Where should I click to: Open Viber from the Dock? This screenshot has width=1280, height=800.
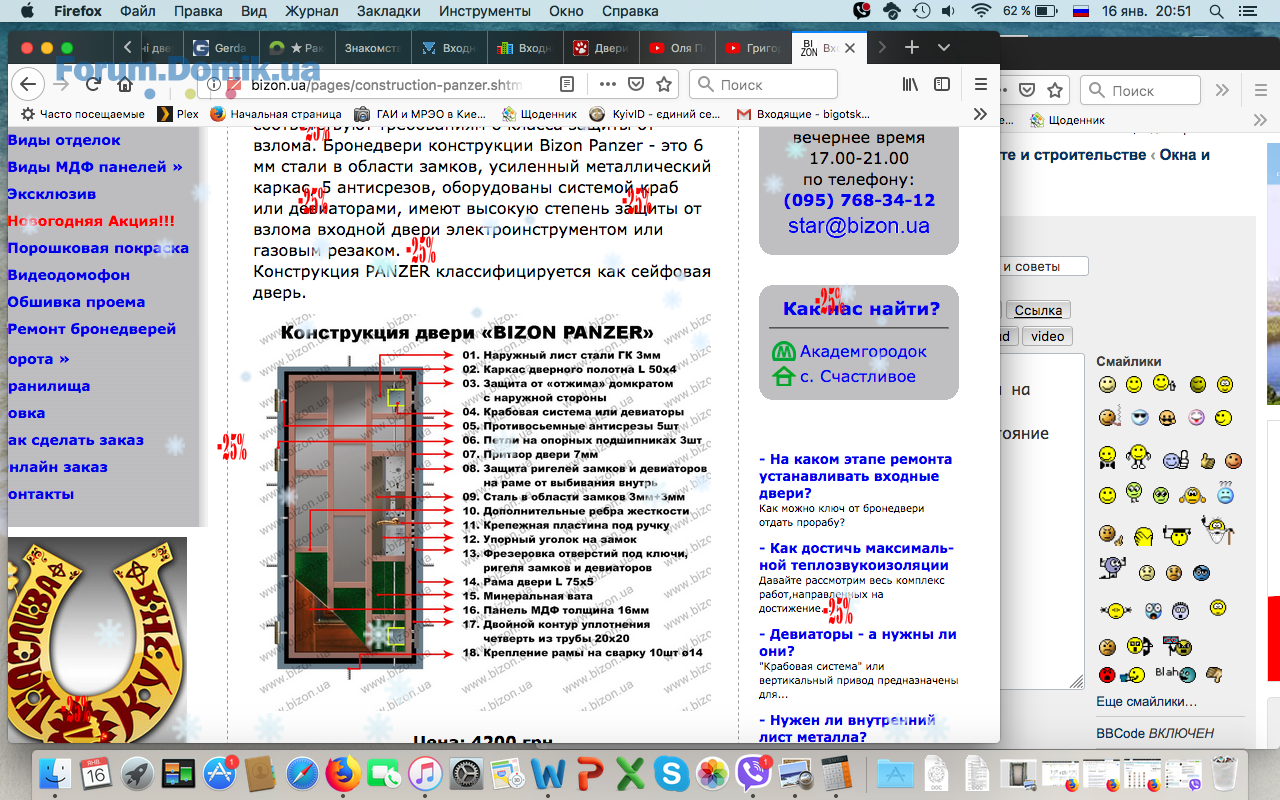coord(753,773)
